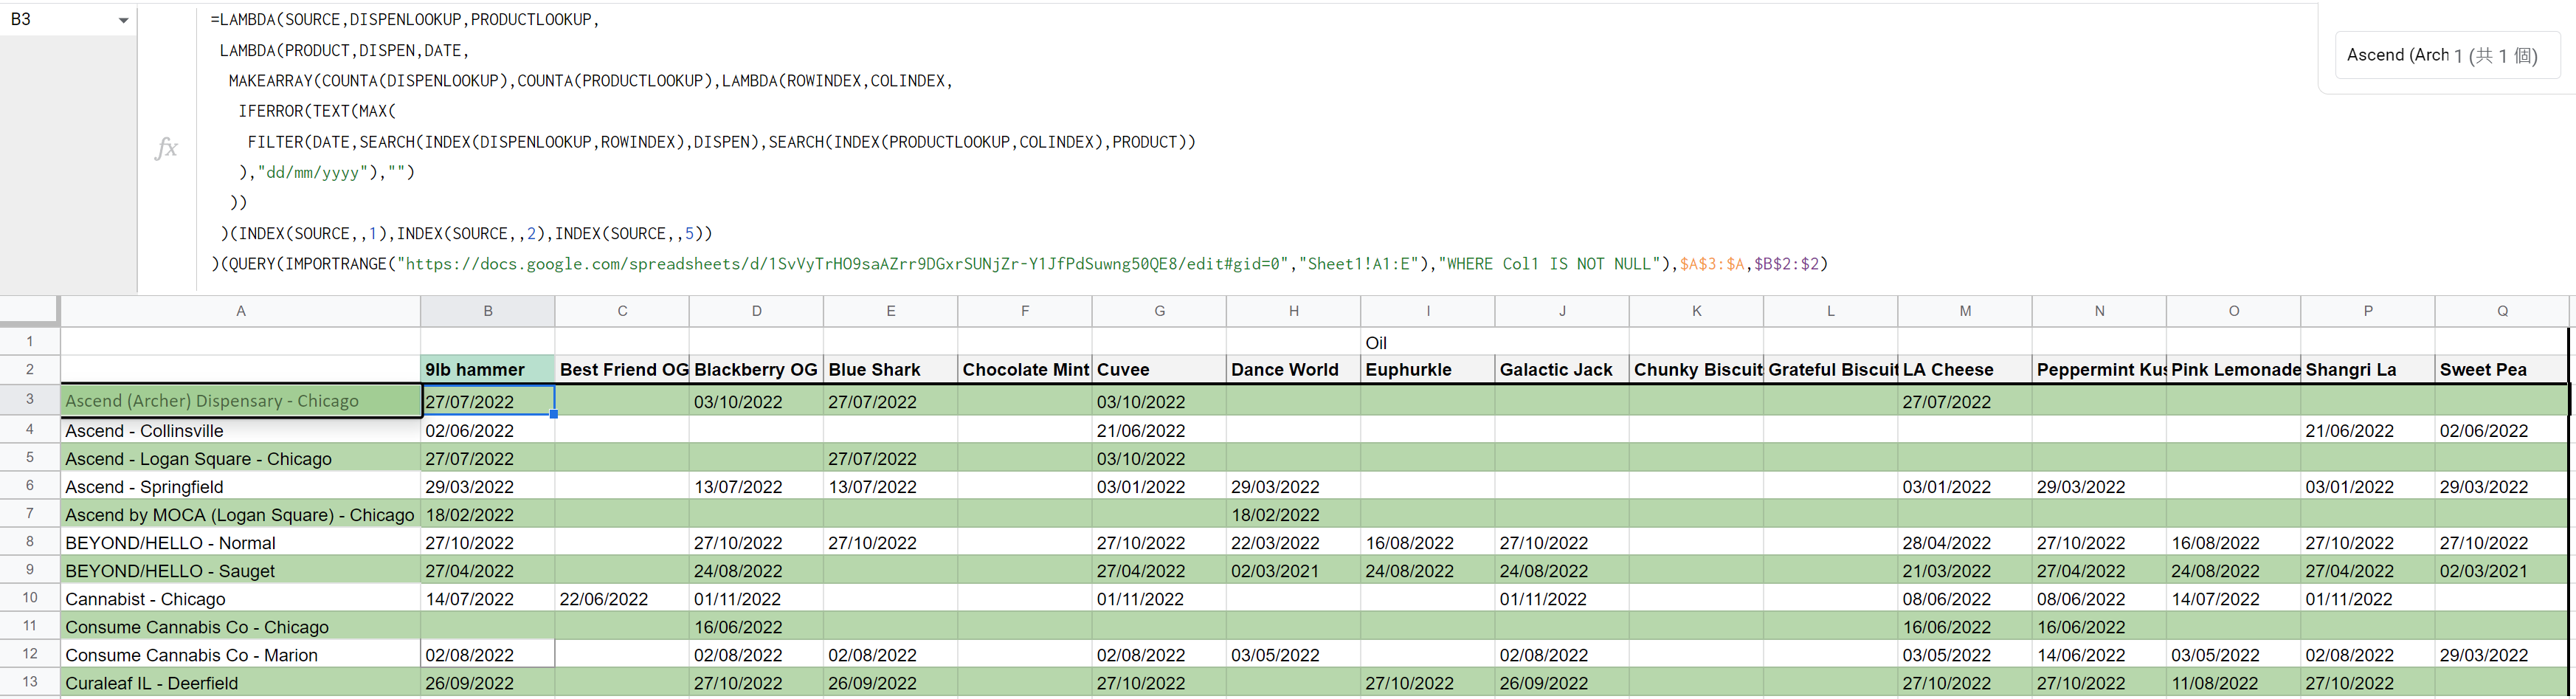
Task: Click the formula bar LAMBDA text
Action: pos(1018,141)
